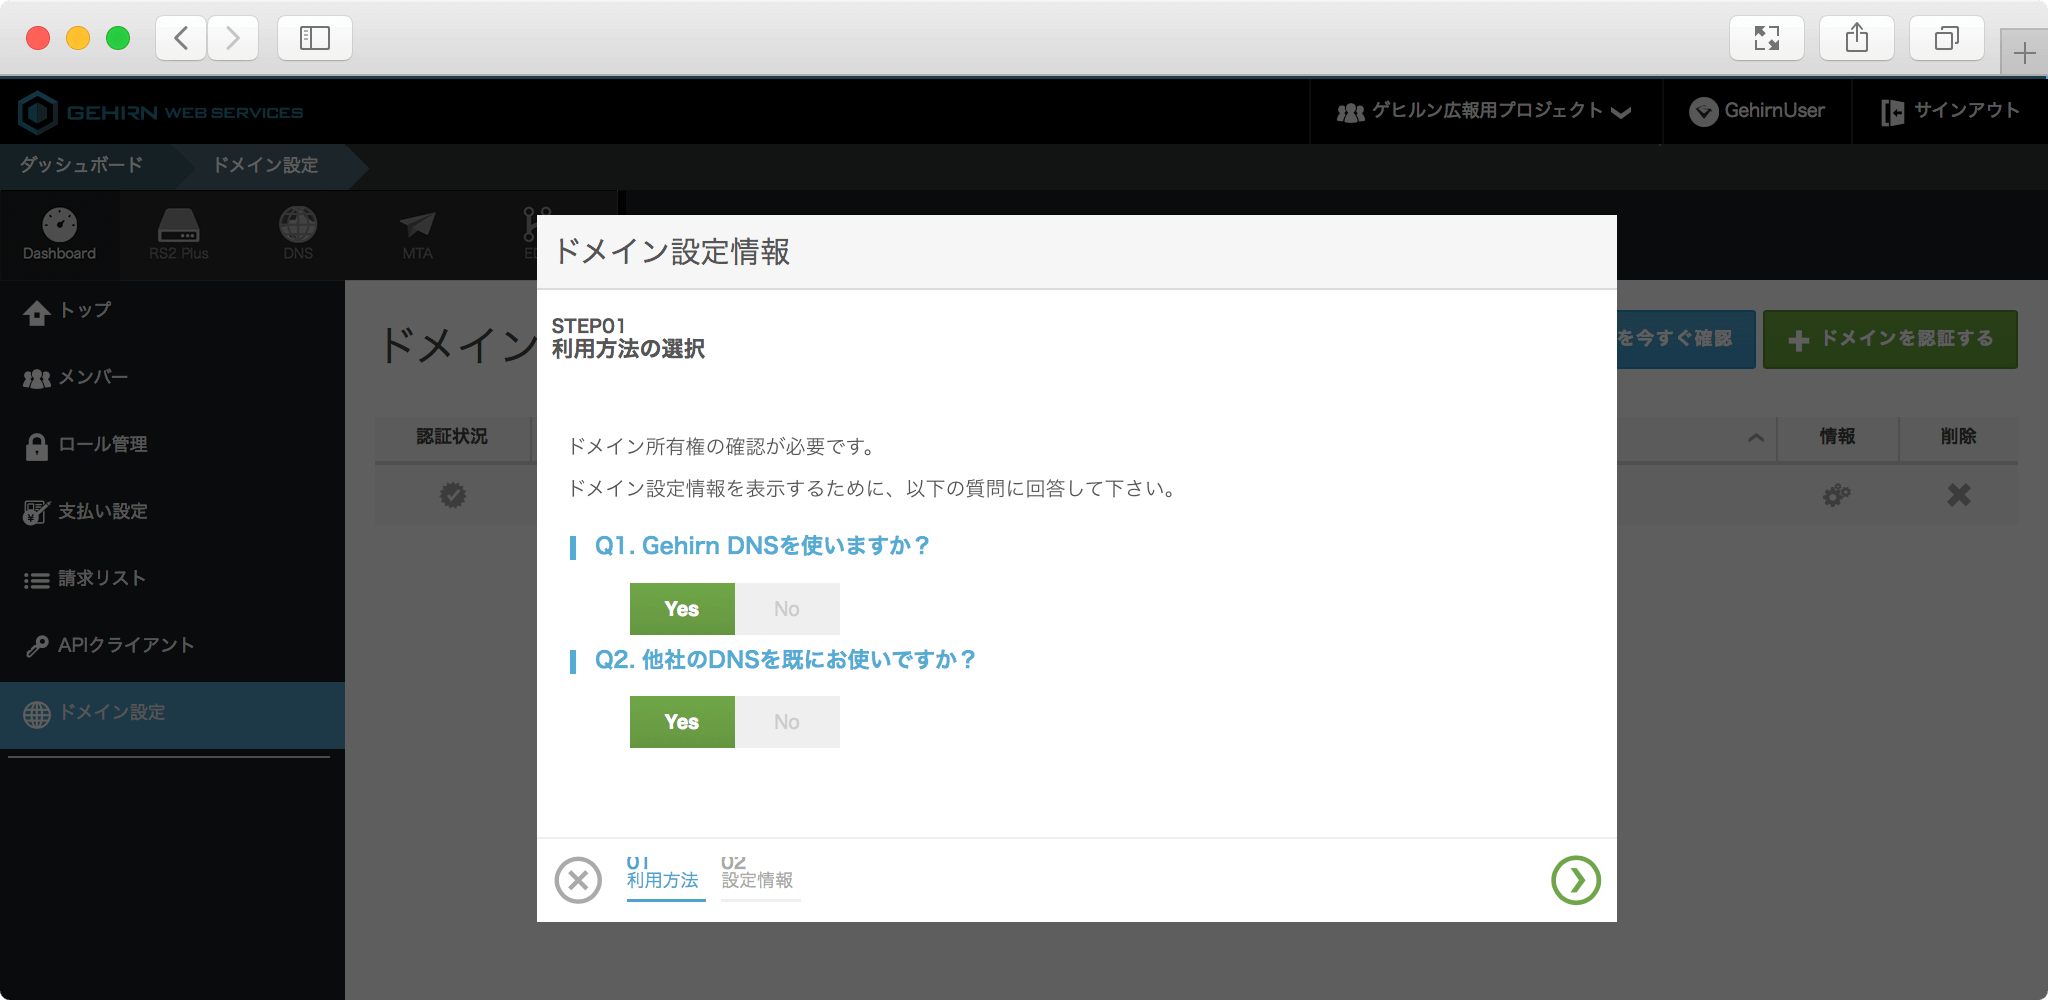Click the gear icon in the 情報 column
Screen dimensions: 2048x1000
point(1836,495)
